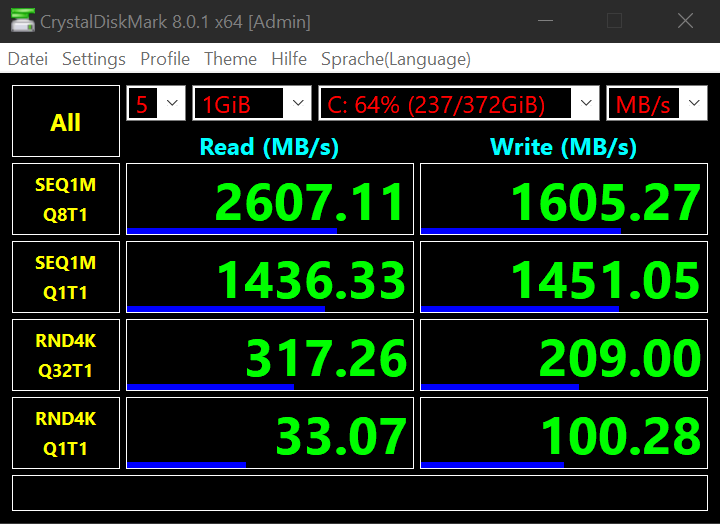This screenshot has height=524, width=720.
Task: Start the SEQ1M Q1T1 test
Action: (x=66, y=277)
